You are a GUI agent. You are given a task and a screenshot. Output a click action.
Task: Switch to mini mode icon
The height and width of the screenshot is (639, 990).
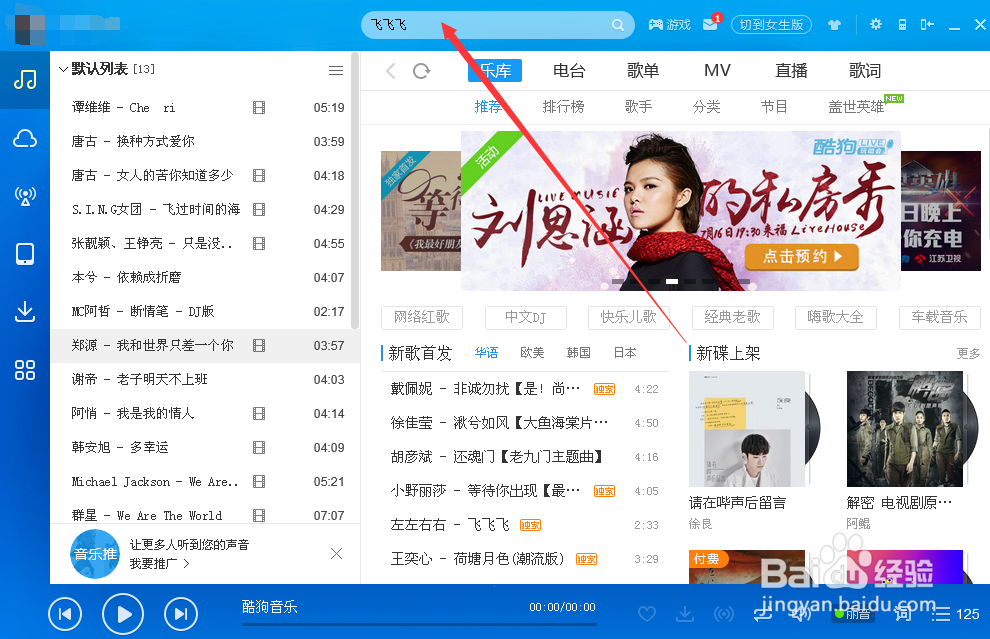927,25
